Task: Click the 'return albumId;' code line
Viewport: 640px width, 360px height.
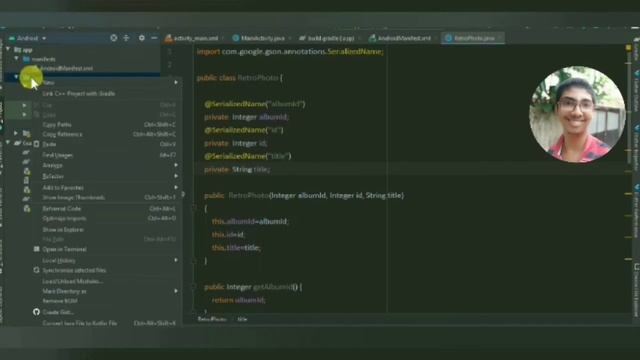Action: [238, 300]
